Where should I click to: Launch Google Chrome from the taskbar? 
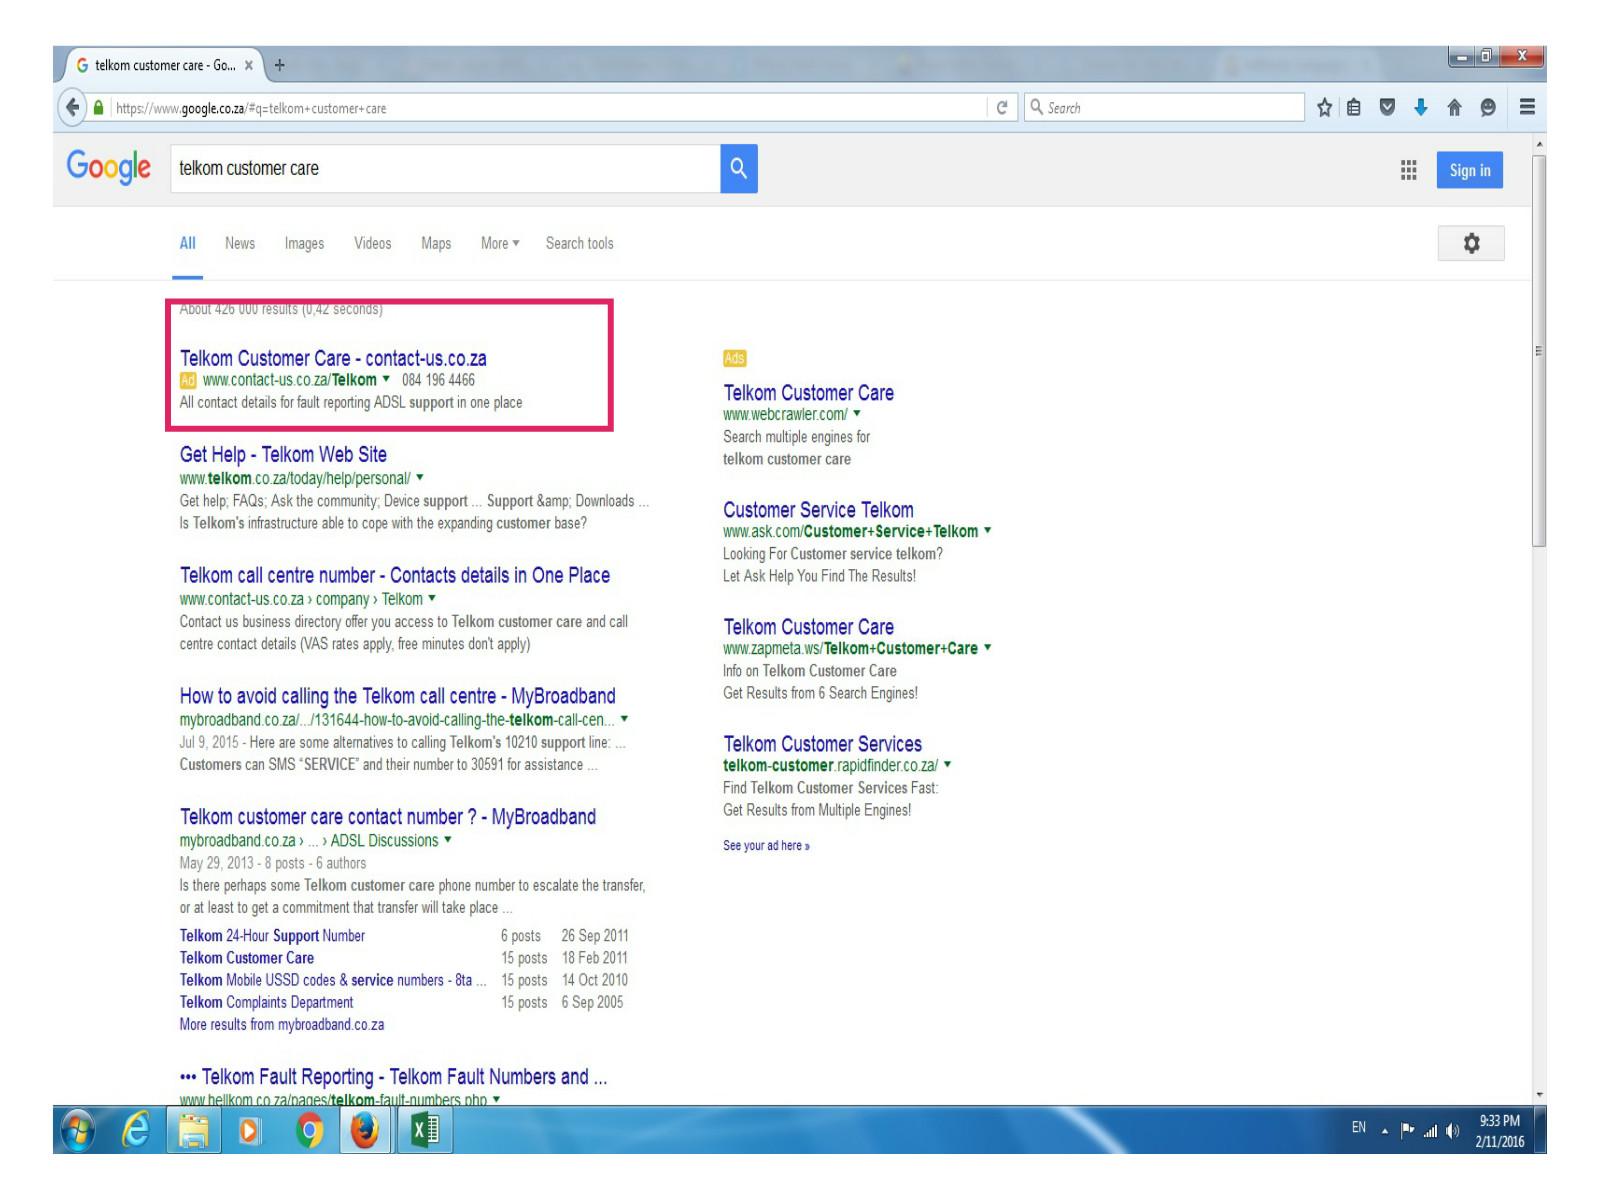309,1131
